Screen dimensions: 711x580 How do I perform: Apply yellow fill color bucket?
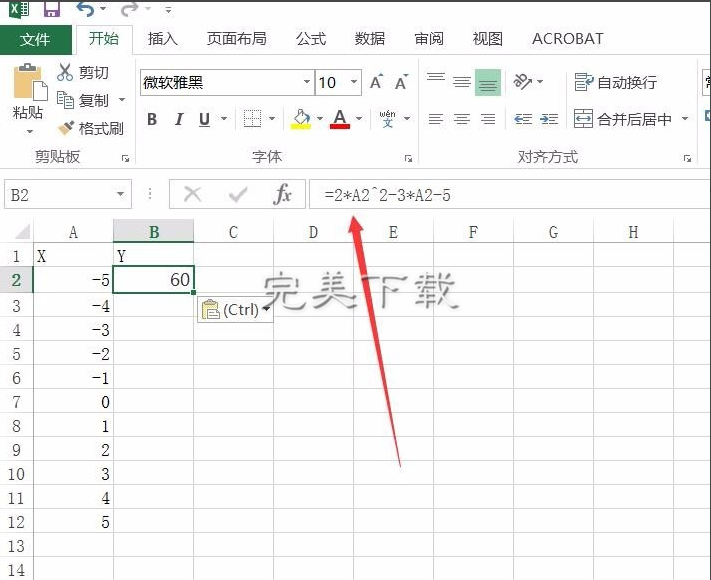(x=301, y=119)
